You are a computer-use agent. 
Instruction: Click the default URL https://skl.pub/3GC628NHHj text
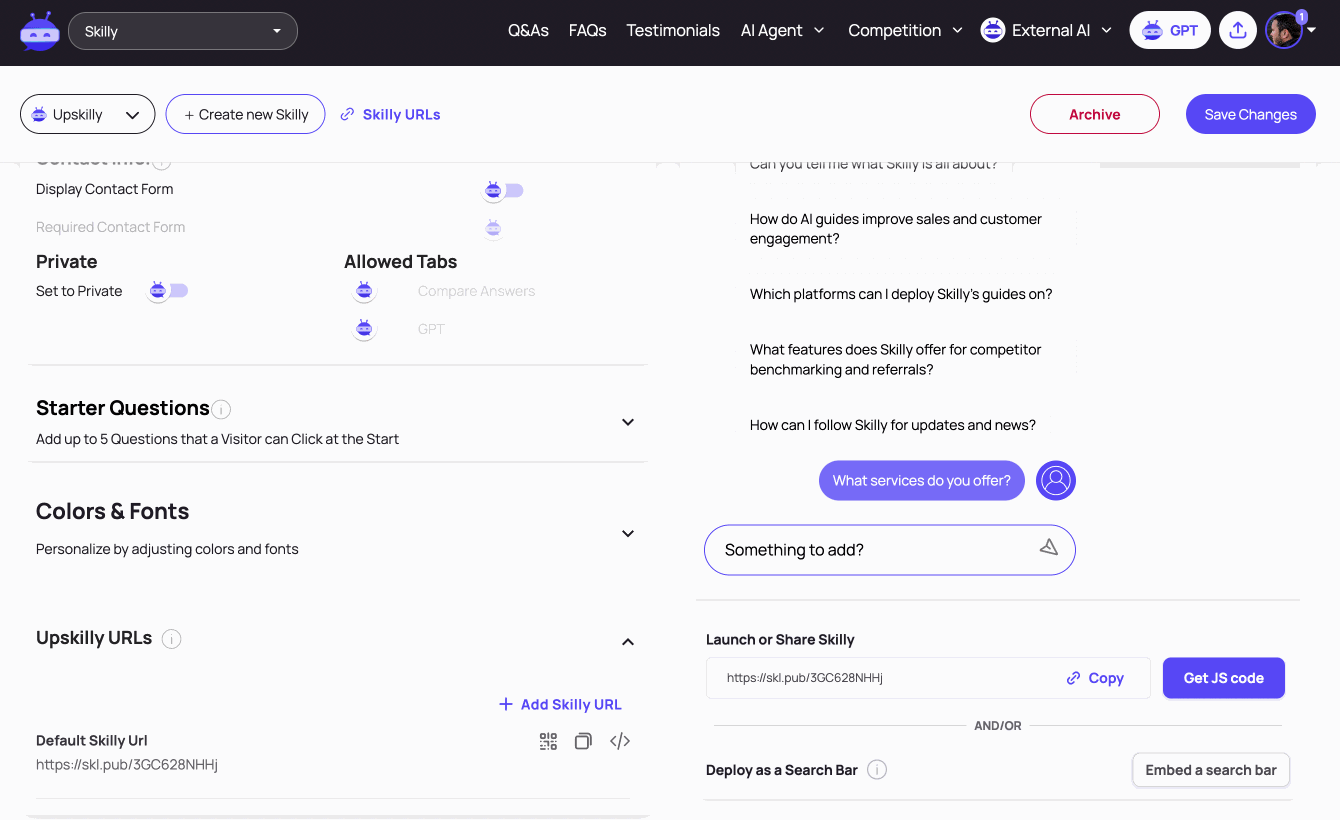[127, 765]
